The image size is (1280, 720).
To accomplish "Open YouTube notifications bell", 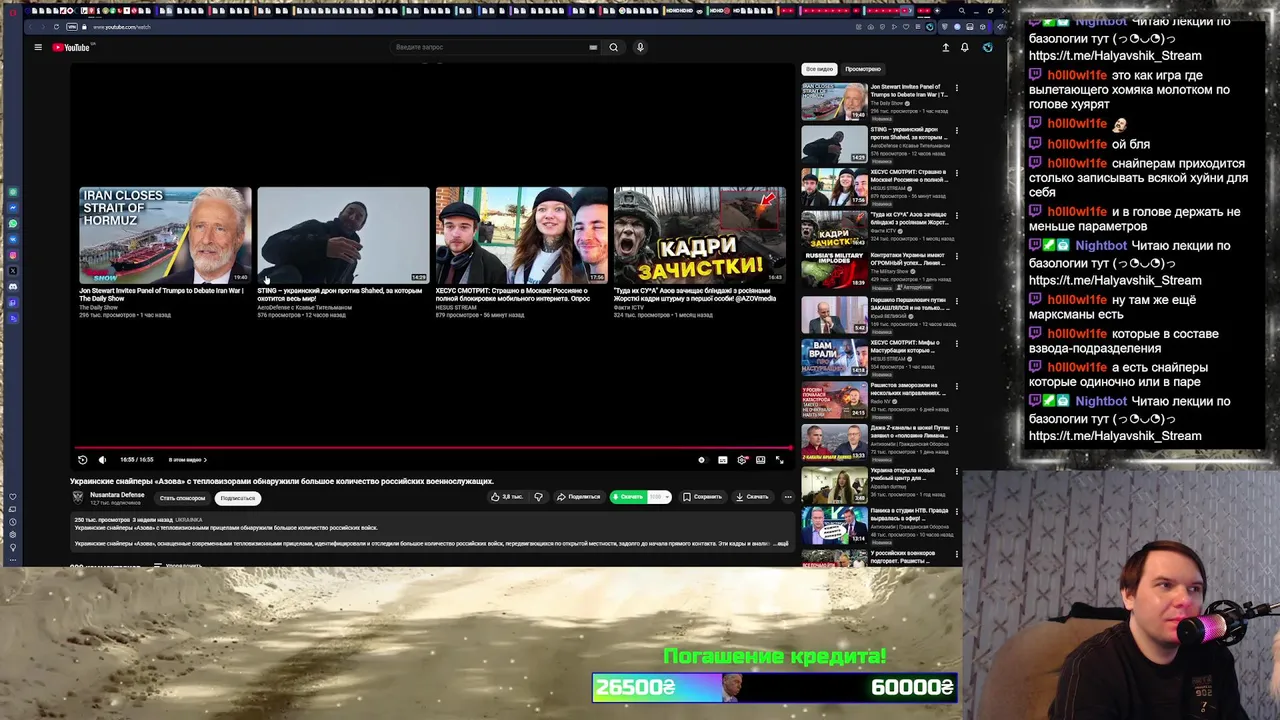I will click(965, 47).
